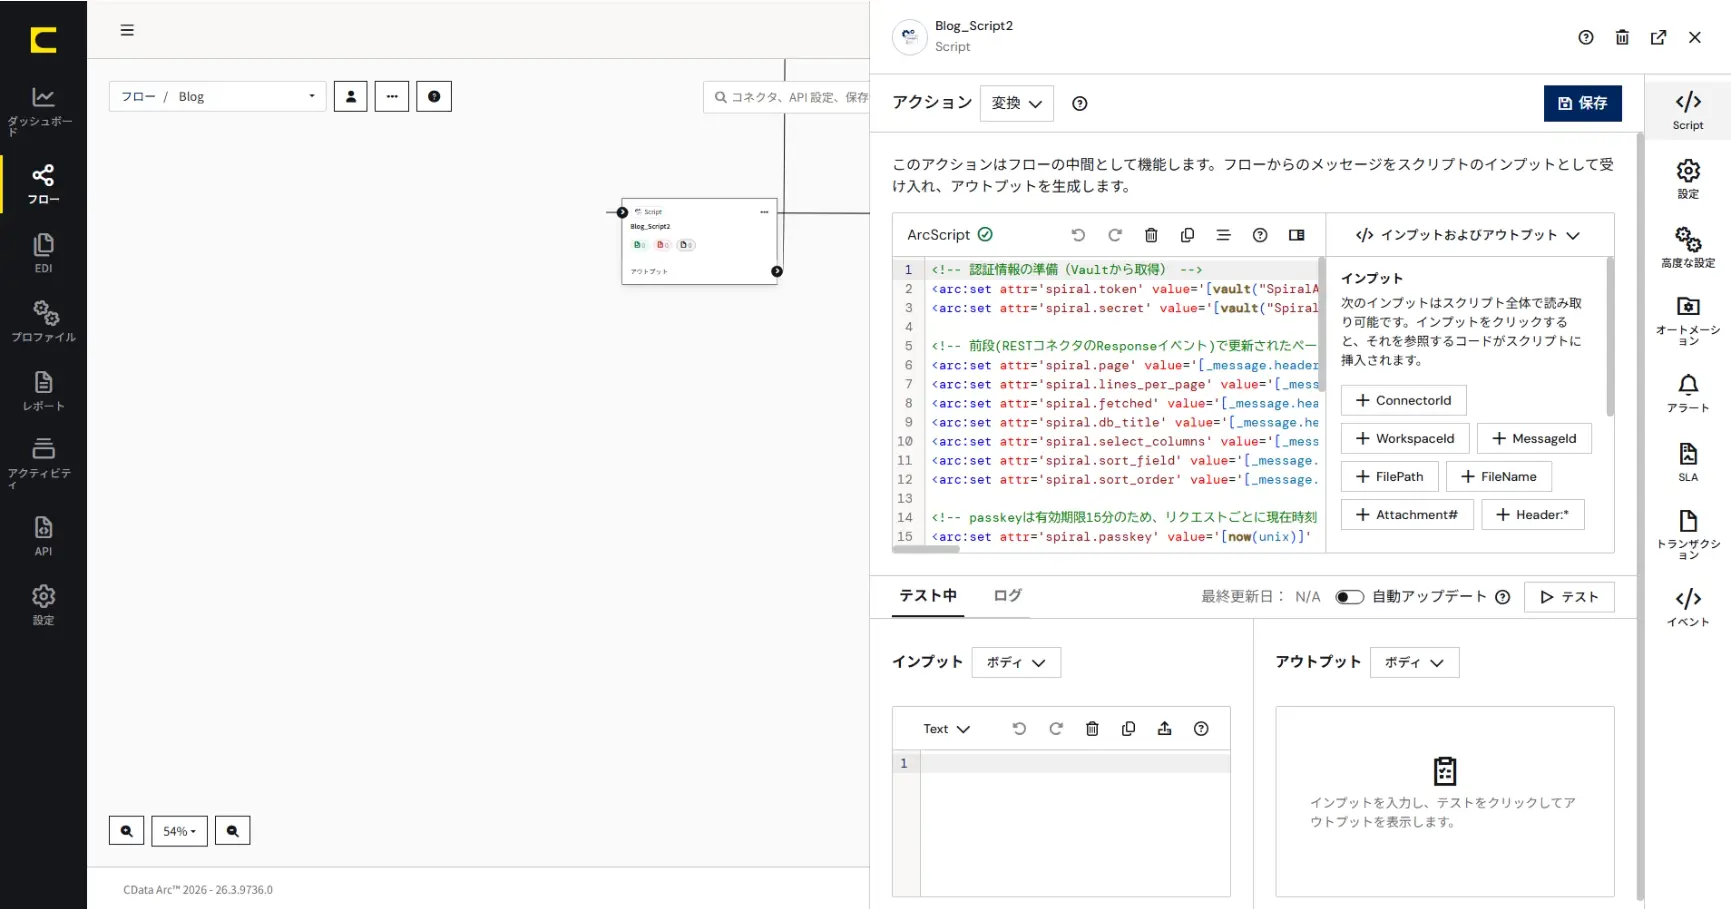The width and height of the screenshot is (1731, 909).
Task: Select the Script tab in right rail
Action: coord(1688,110)
